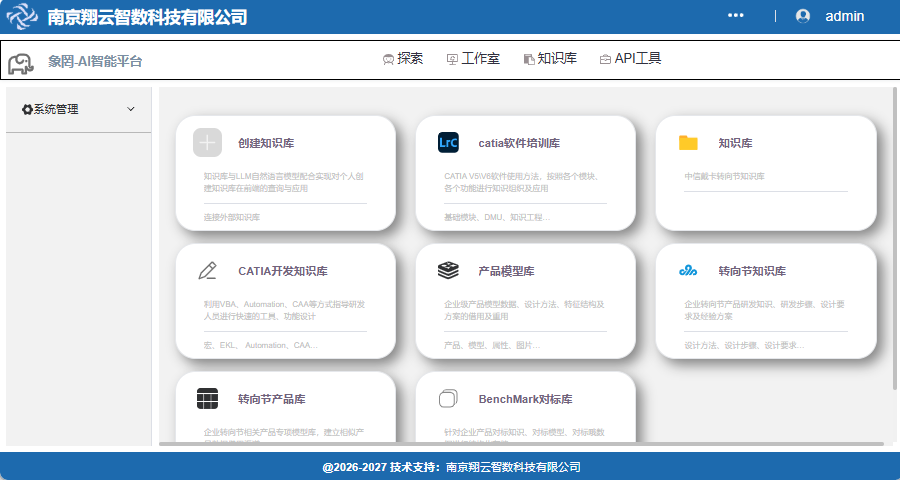Click the plus icon to create knowledge base

click(x=207, y=142)
